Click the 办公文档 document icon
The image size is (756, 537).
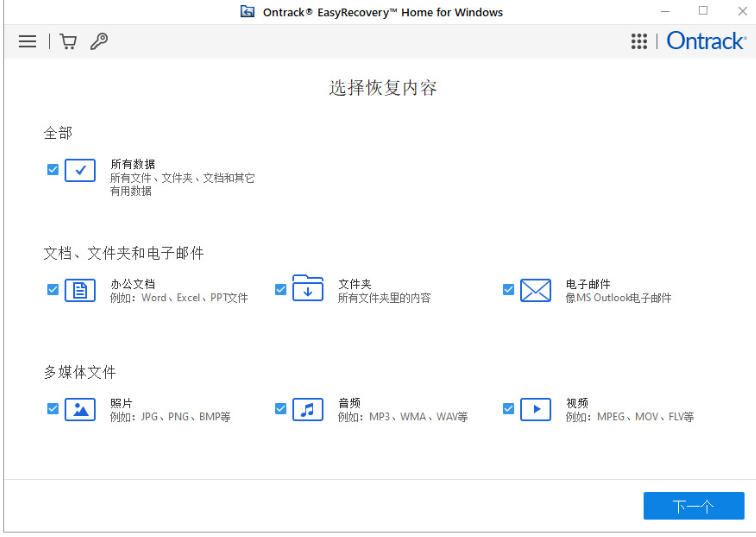[80, 291]
